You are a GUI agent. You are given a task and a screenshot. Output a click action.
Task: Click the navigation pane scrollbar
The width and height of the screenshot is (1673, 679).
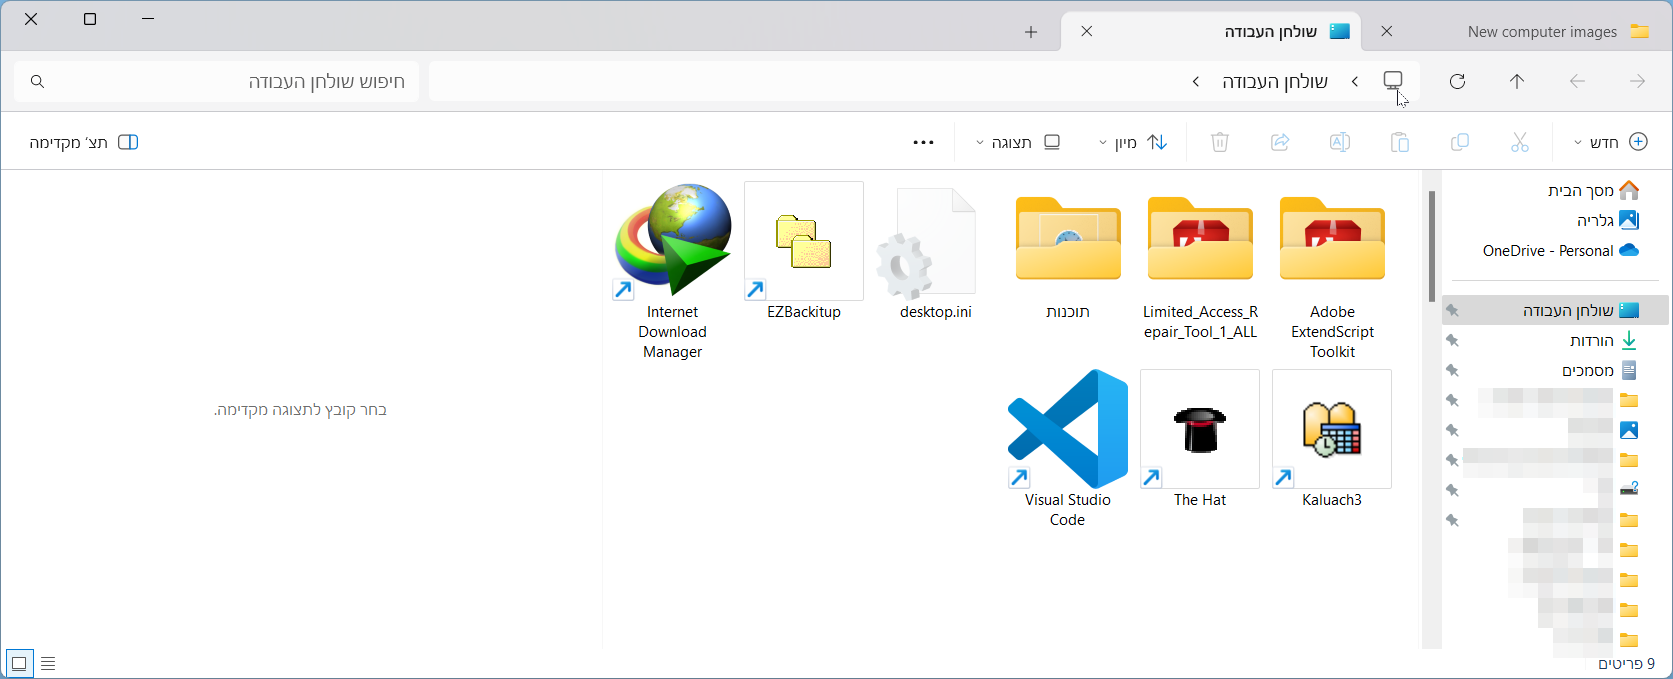1432,246
